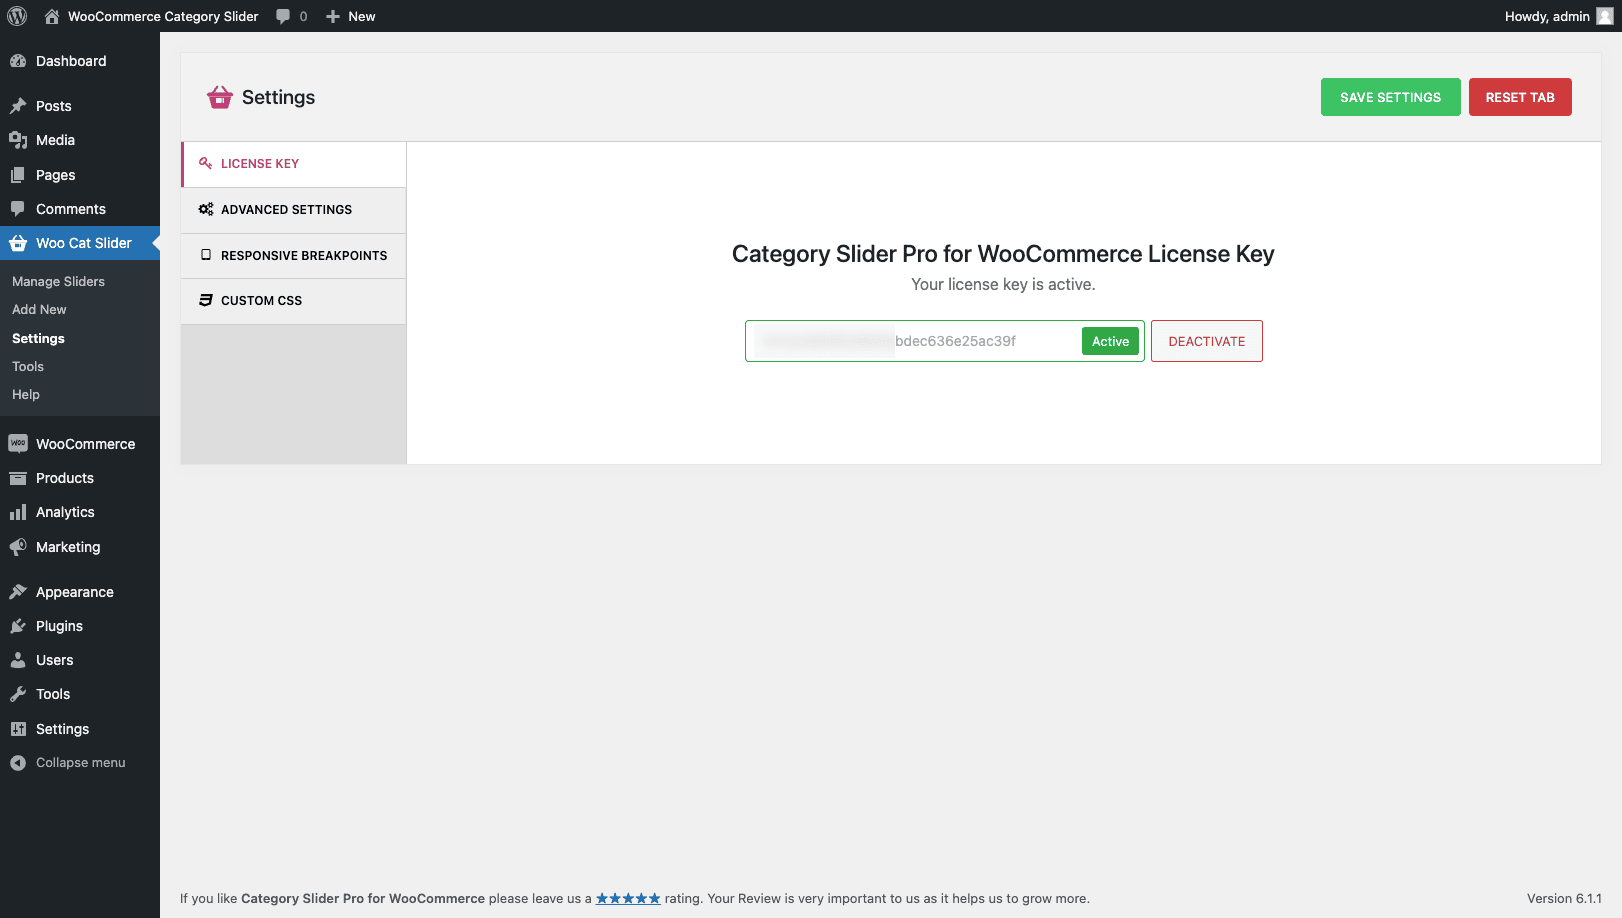Click the admin user avatar

pyautogui.click(x=1605, y=16)
